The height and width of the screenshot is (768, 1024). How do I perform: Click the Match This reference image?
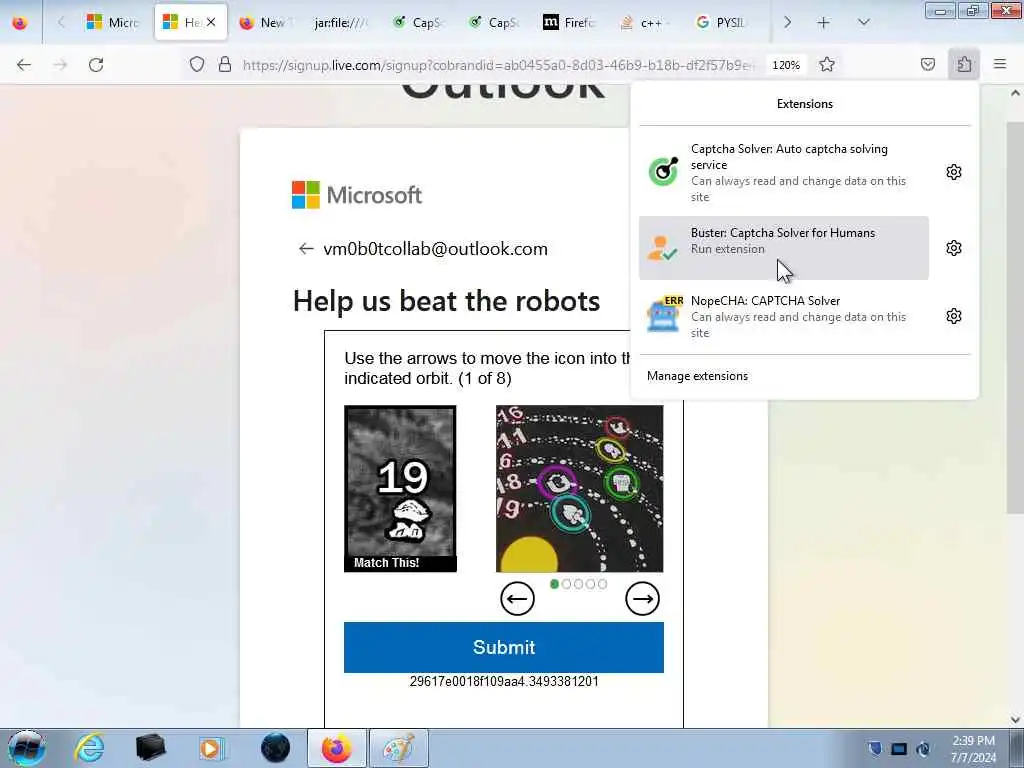point(400,488)
